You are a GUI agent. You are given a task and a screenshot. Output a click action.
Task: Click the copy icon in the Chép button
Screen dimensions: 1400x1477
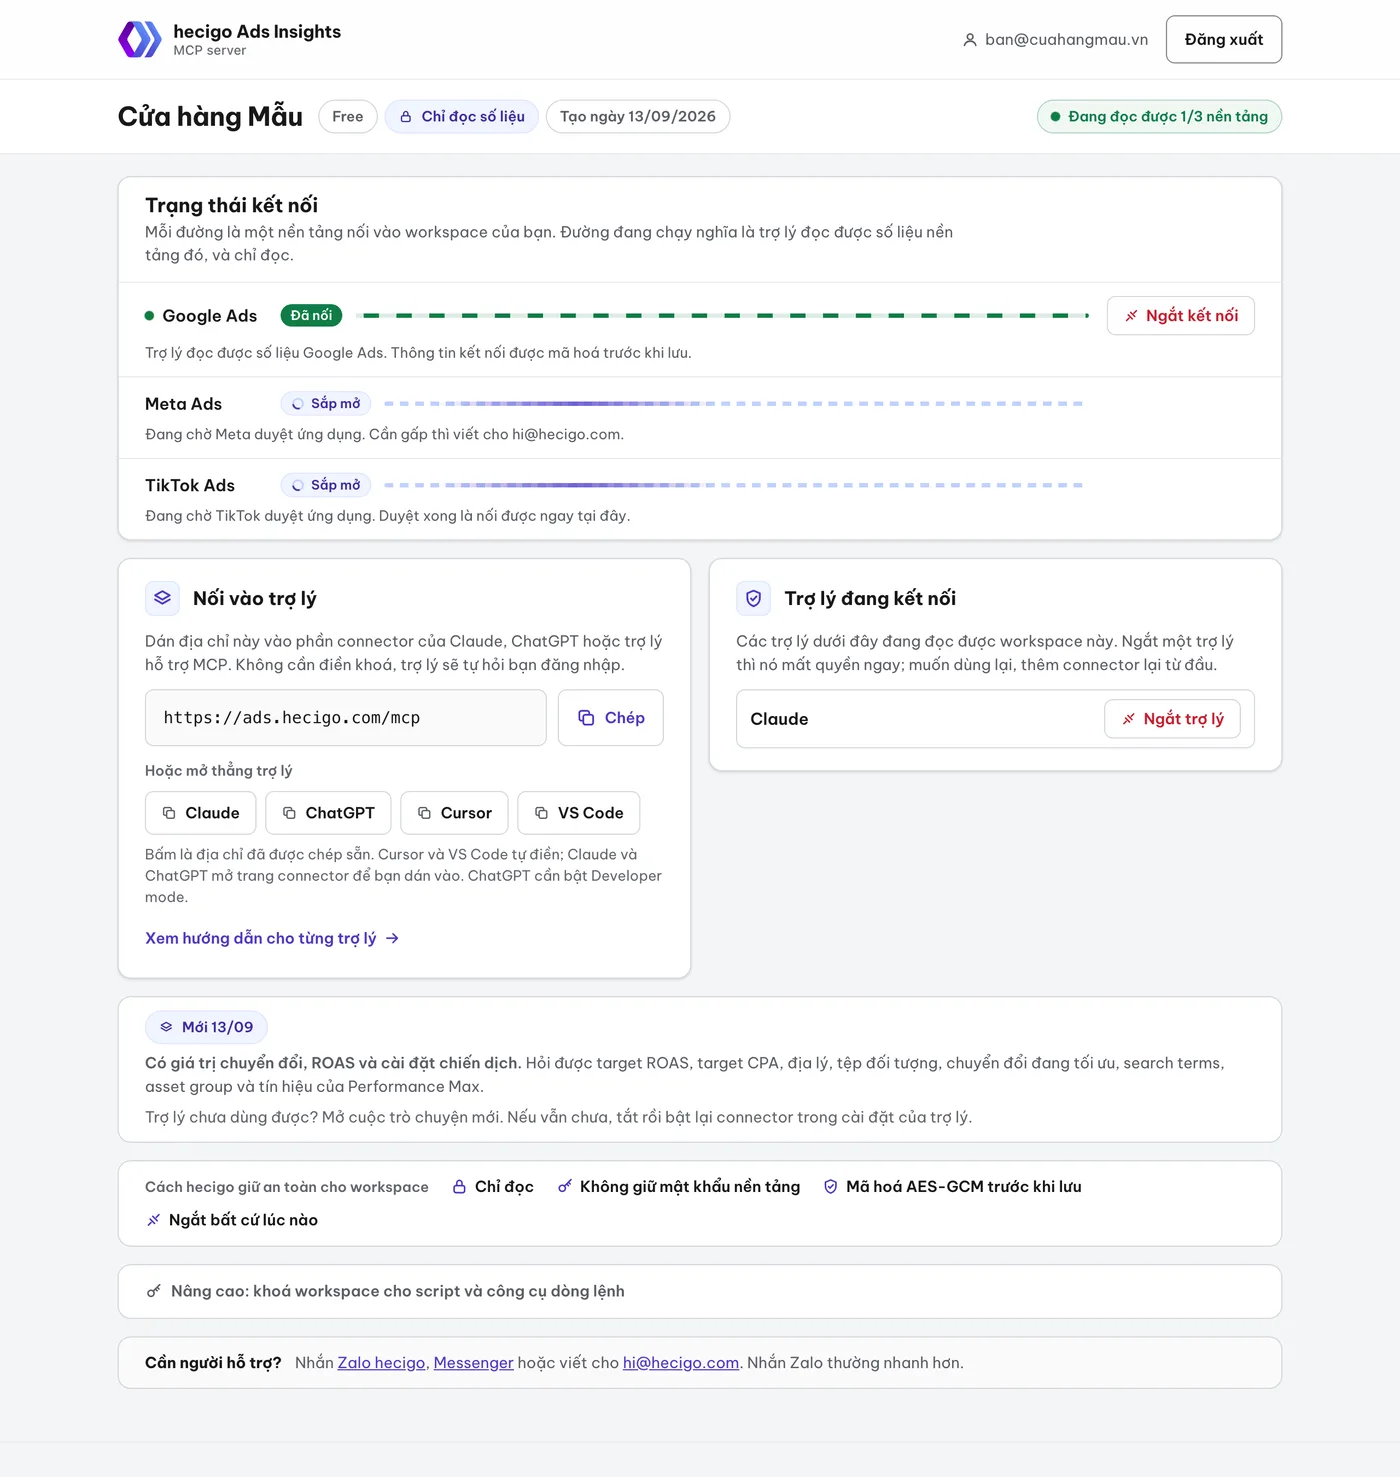pos(586,718)
